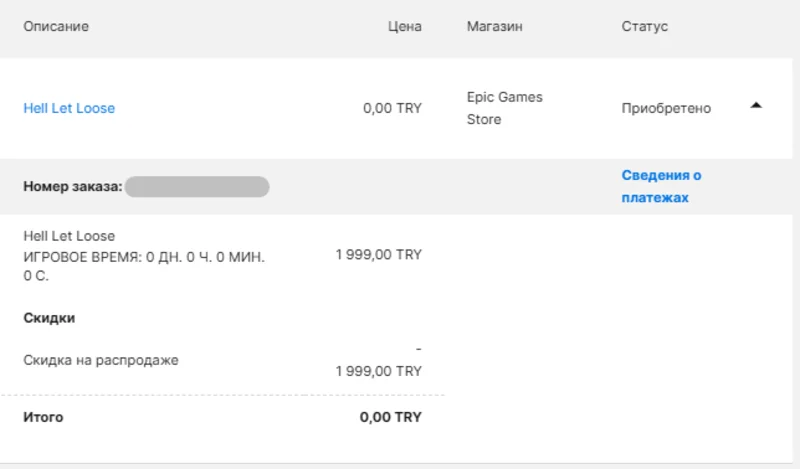Click the Скидки section heading

(49, 318)
